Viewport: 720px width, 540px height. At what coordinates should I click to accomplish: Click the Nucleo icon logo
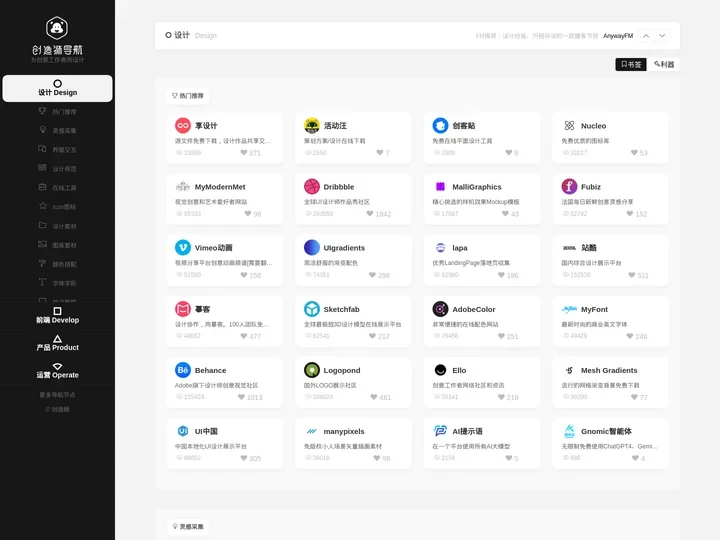tap(569, 125)
